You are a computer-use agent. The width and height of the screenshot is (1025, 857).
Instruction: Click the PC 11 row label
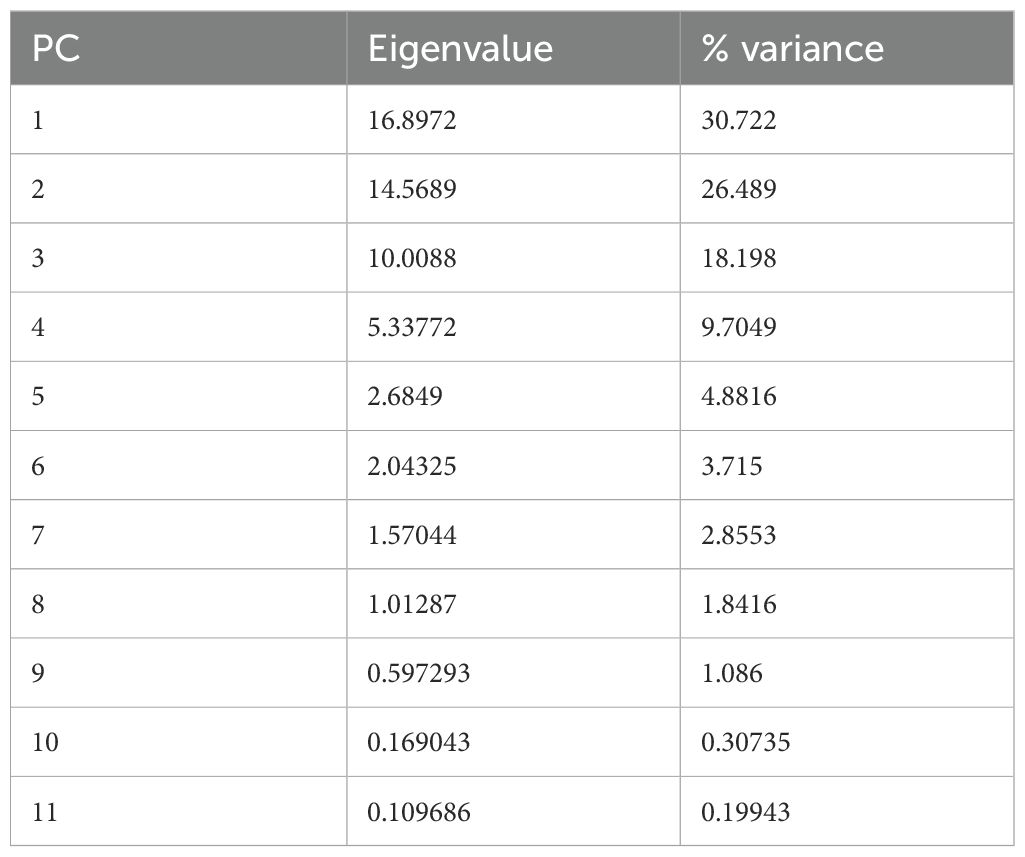pyautogui.click(x=45, y=812)
